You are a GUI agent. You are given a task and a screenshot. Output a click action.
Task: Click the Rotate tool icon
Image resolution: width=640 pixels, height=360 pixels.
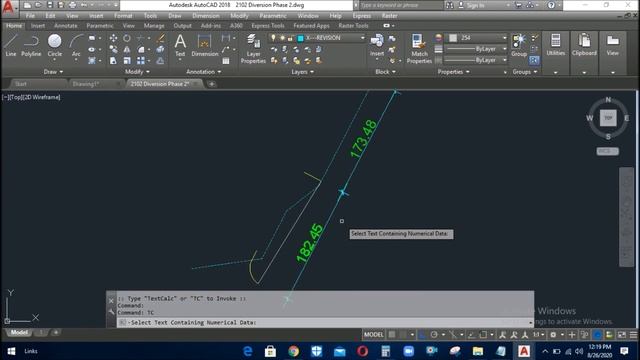(x=127, y=38)
